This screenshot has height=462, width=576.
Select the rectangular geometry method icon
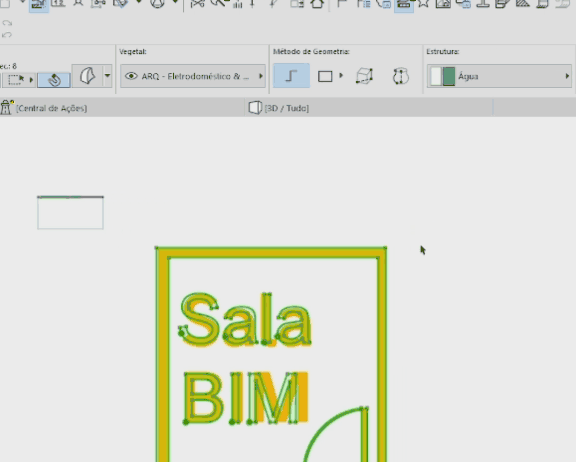pyautogui.click(x=325, y=76)
